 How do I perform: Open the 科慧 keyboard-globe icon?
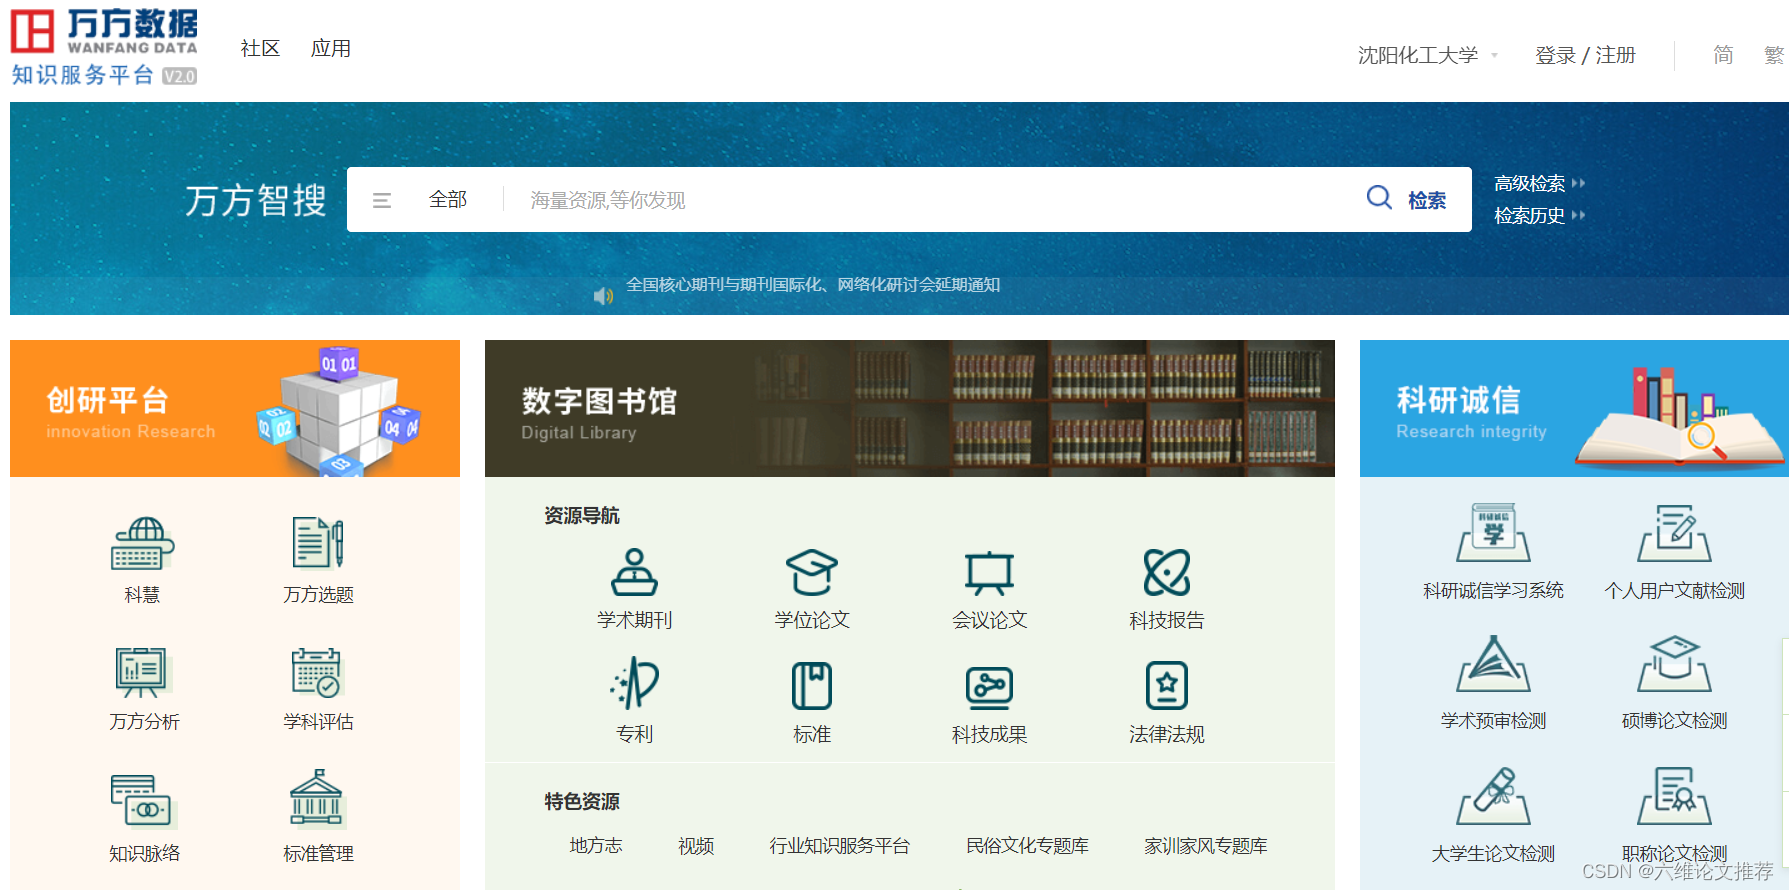143,544
